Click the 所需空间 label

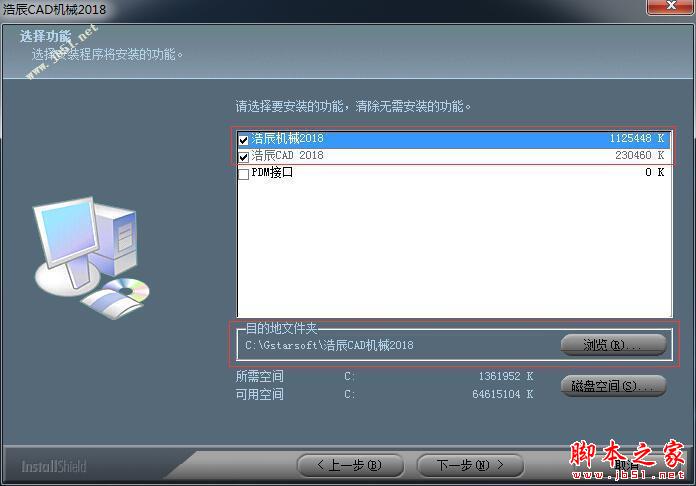tap(260, 376)
